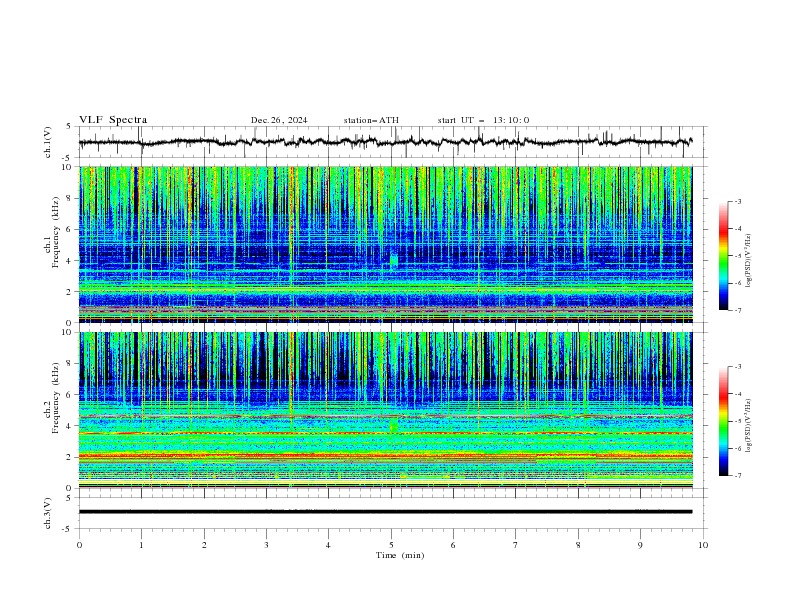Viewport: 792px width, 612px height.
Task: Click time axis tick label "9"
Action: [640, 545]
